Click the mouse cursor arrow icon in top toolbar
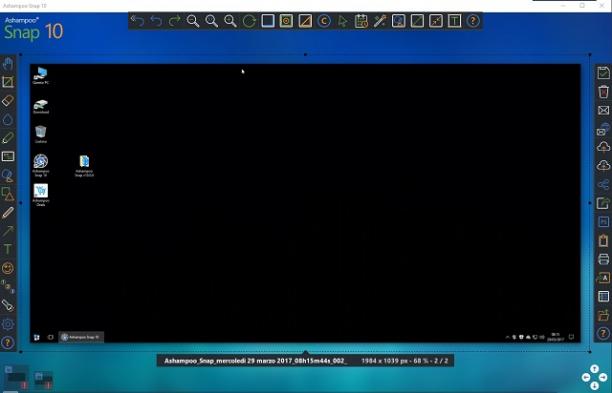Image resolution: width=612 pixels, height=393 pixels. 343,21
